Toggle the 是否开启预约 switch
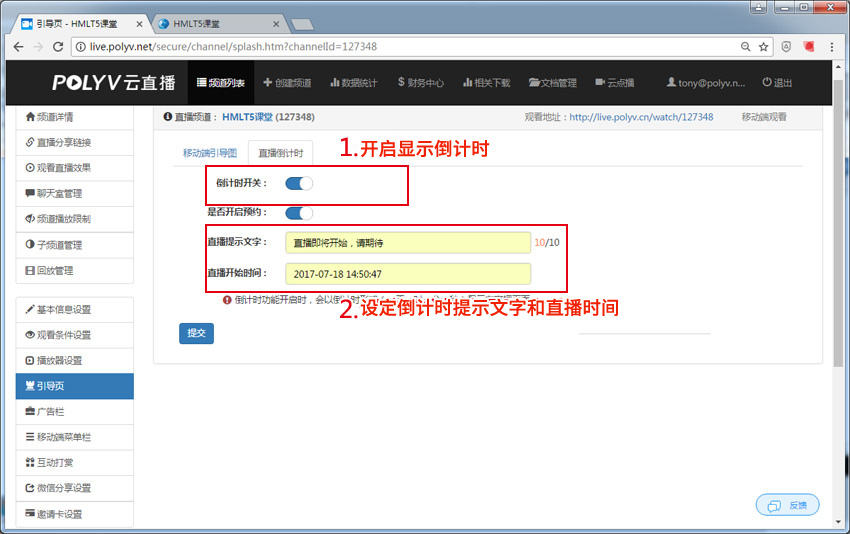 pyautogui.click(x=299, y=212)
